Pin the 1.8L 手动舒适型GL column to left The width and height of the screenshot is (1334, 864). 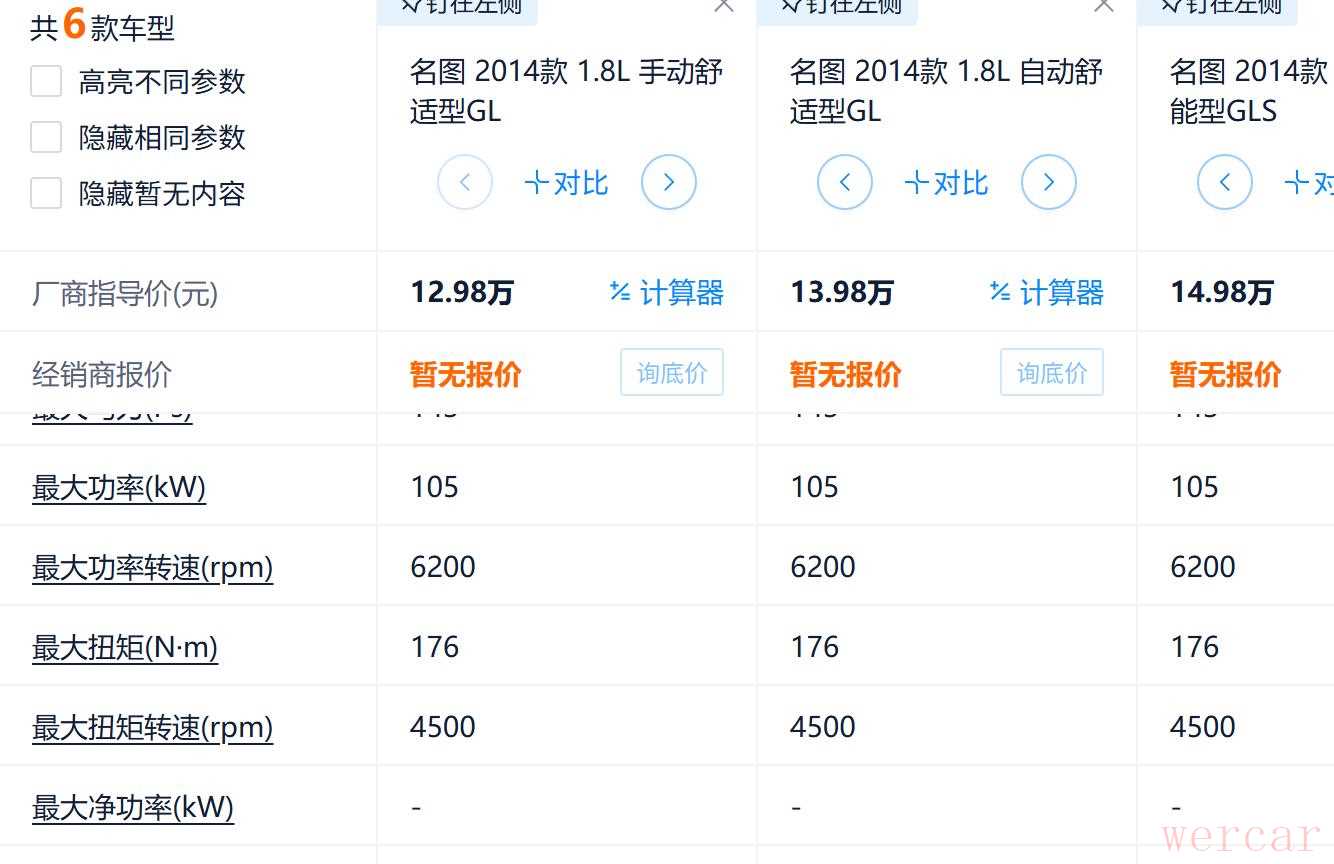[x=457, y=6]
